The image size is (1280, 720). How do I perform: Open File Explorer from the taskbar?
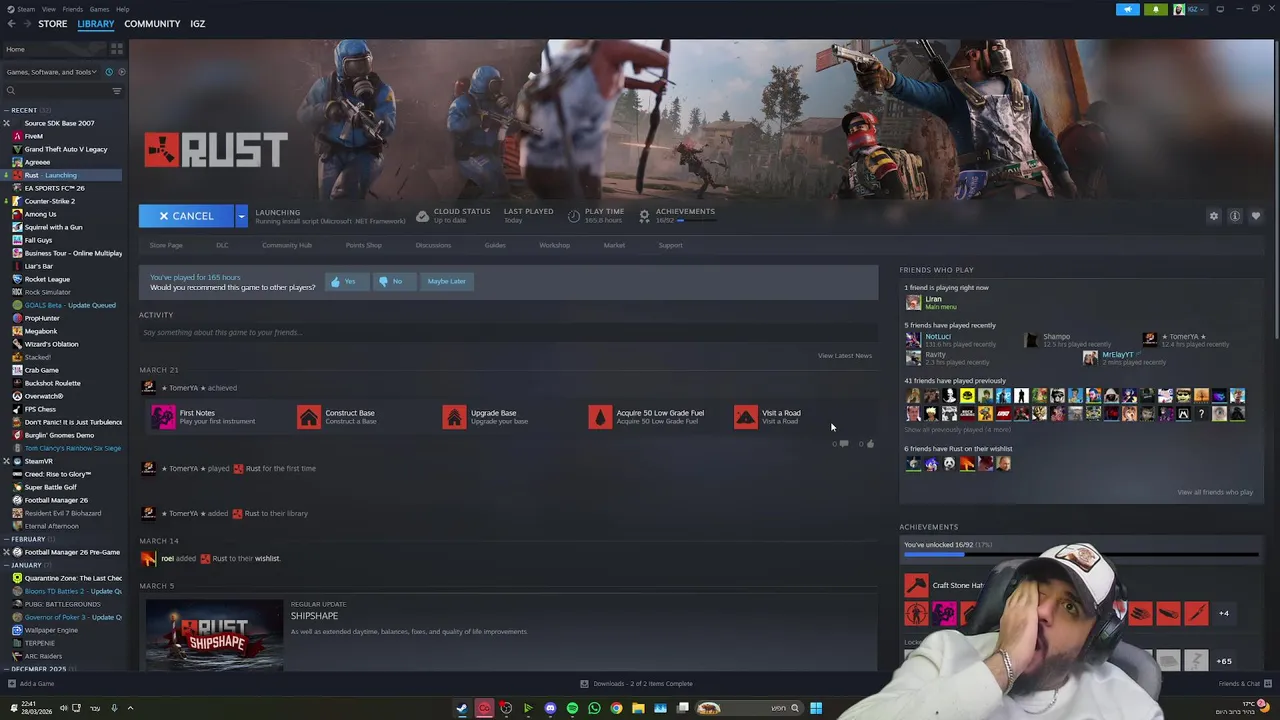pyautogui.click(x=638, y=708)
